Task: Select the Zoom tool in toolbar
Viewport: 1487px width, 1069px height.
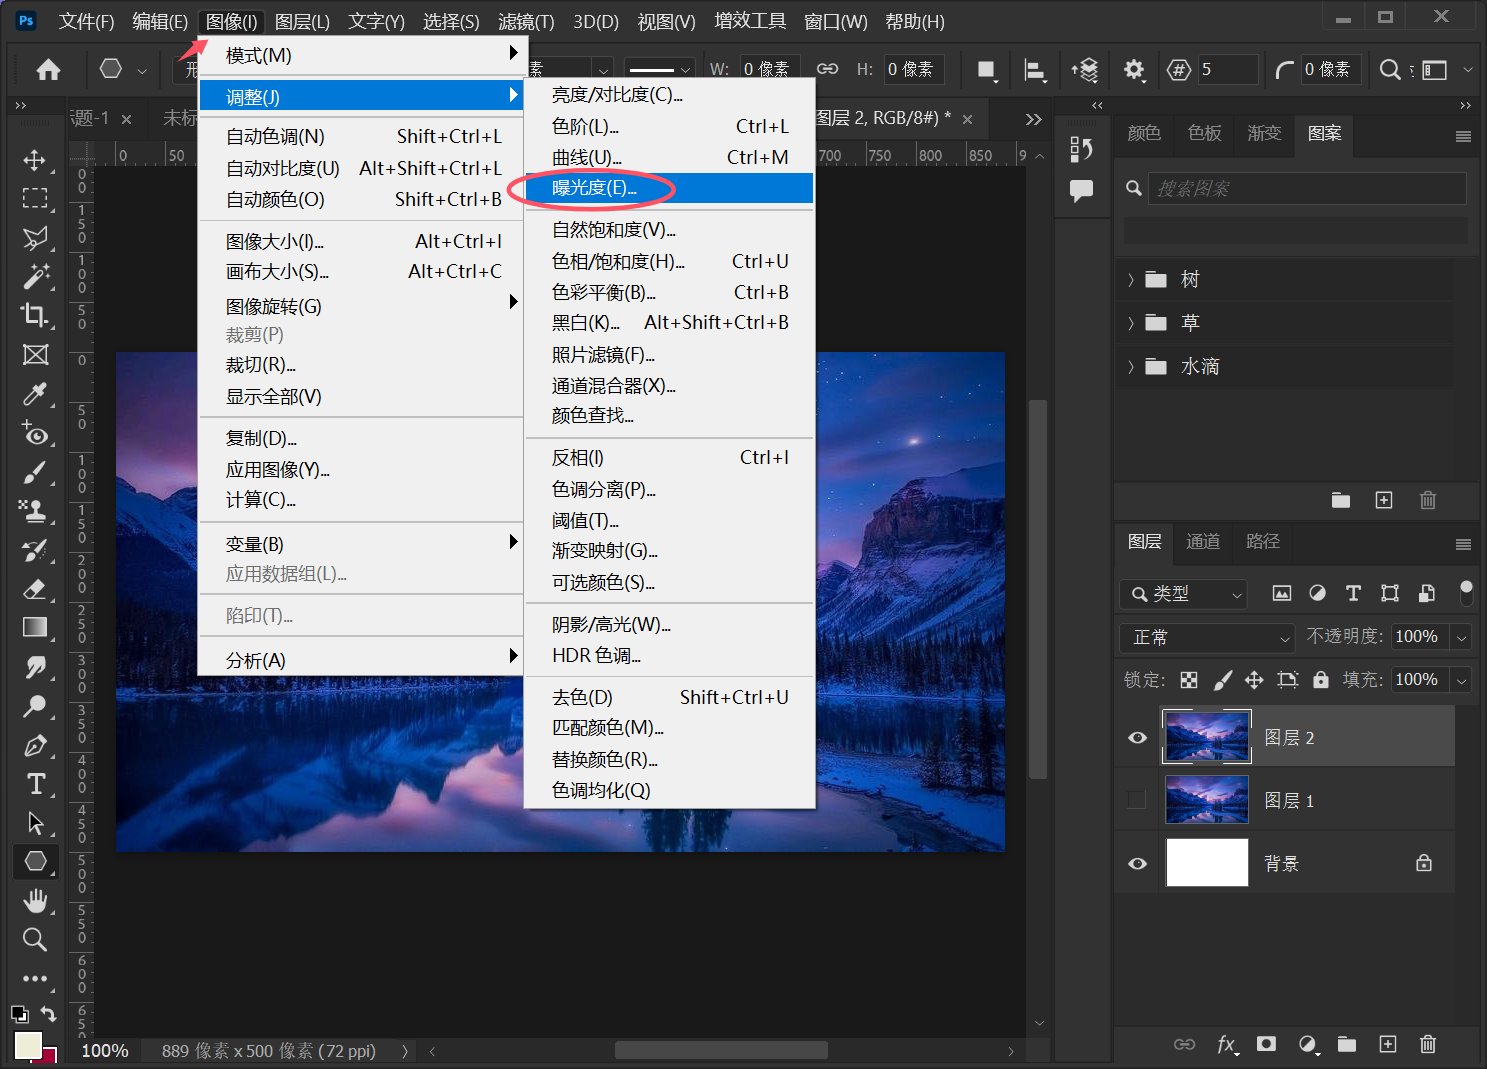Action: coord(35,939)
